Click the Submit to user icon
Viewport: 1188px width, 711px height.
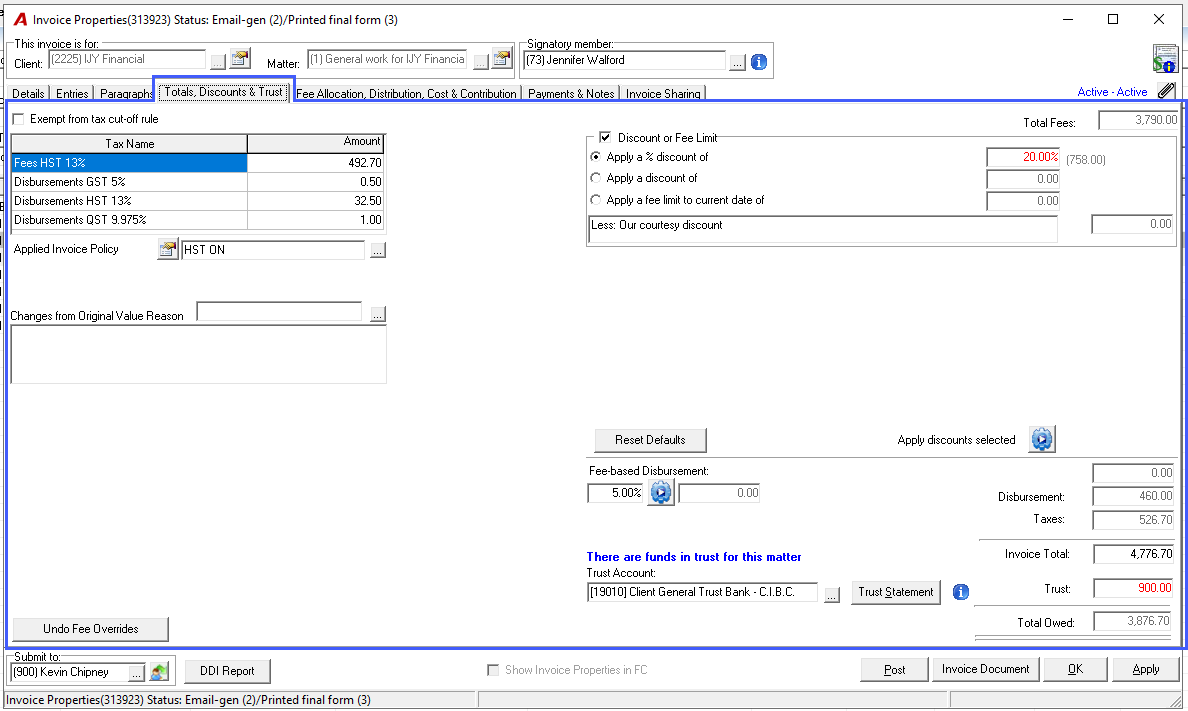point(158,672)
